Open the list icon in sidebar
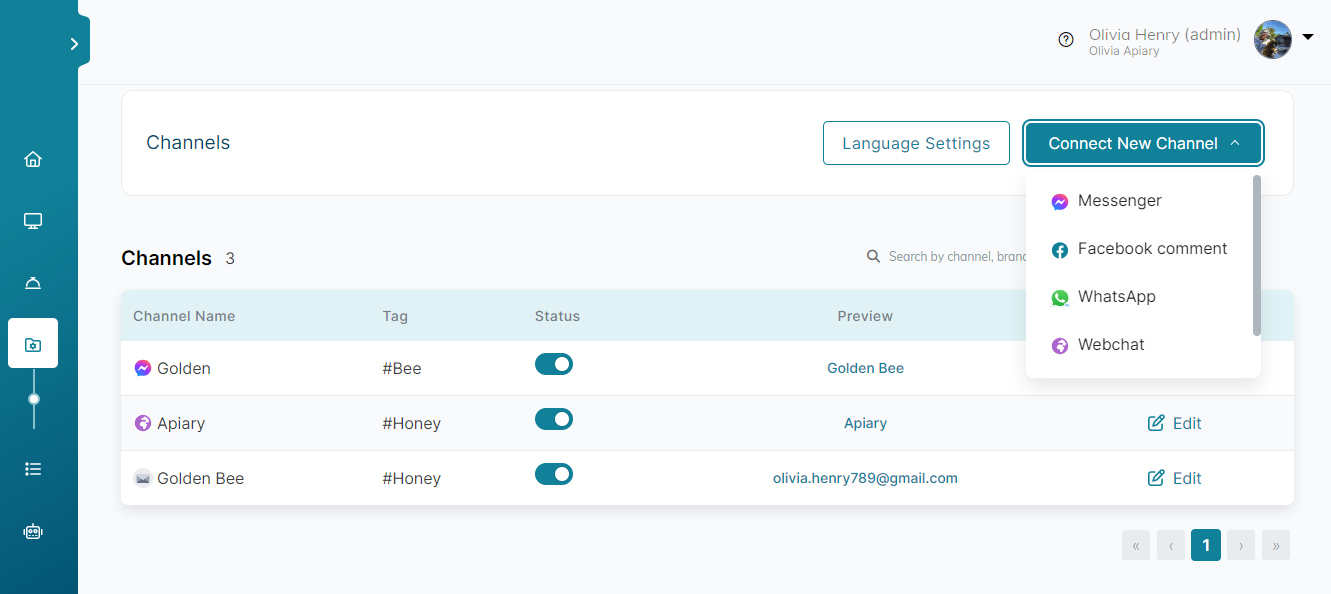This screenshot has height=594, width=1331. pos(33,468)
